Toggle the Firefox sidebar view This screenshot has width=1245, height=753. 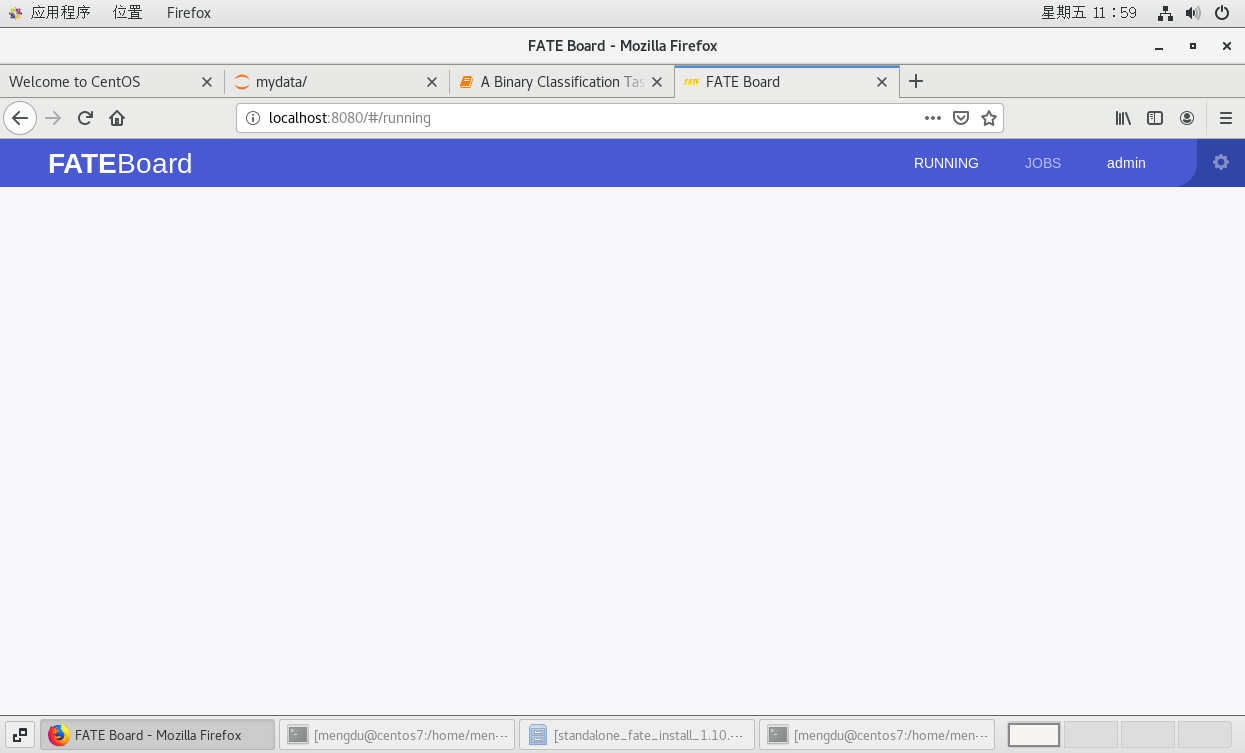point(1155,118)
